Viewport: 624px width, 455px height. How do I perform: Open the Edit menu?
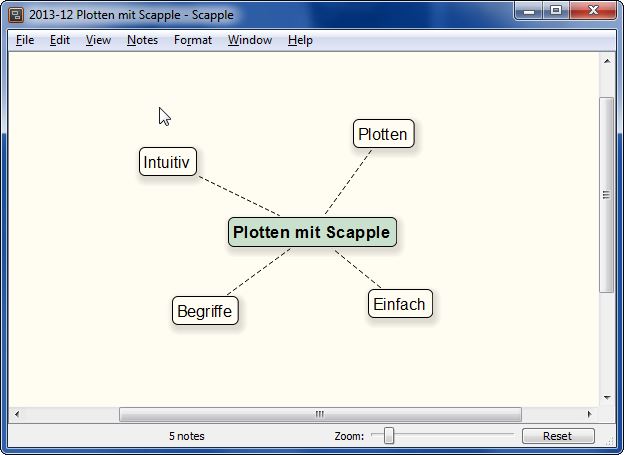pos(60,40)
